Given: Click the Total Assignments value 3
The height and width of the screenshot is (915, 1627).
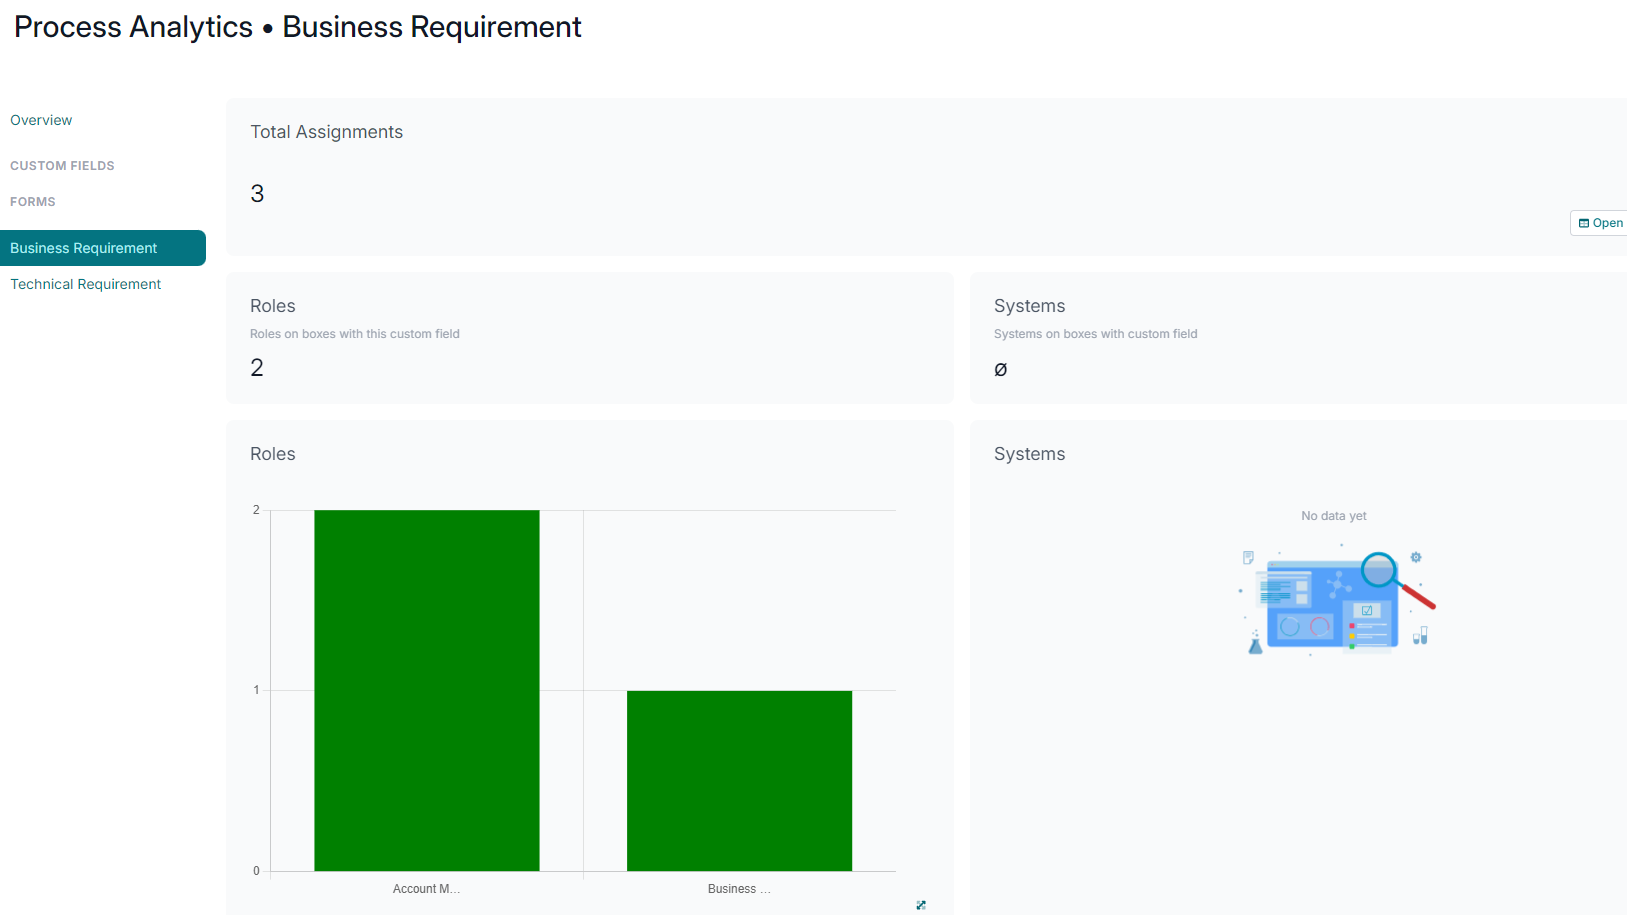Looking at the screenshot, I should (257, 194).
